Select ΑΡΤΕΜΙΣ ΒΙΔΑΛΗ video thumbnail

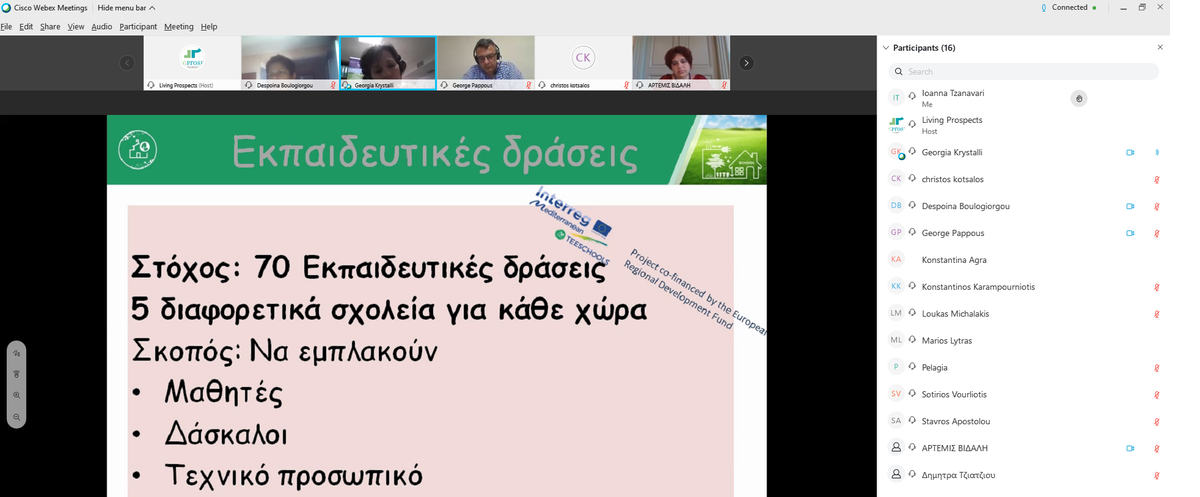click(x=682, y=63)
